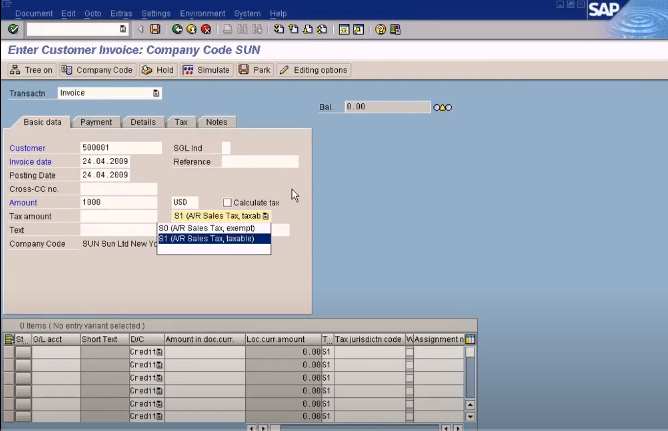The height and width of the screenshot is (431, 668).
Task: Toggle the W checkbox in third item row
Action: [409, 378]
